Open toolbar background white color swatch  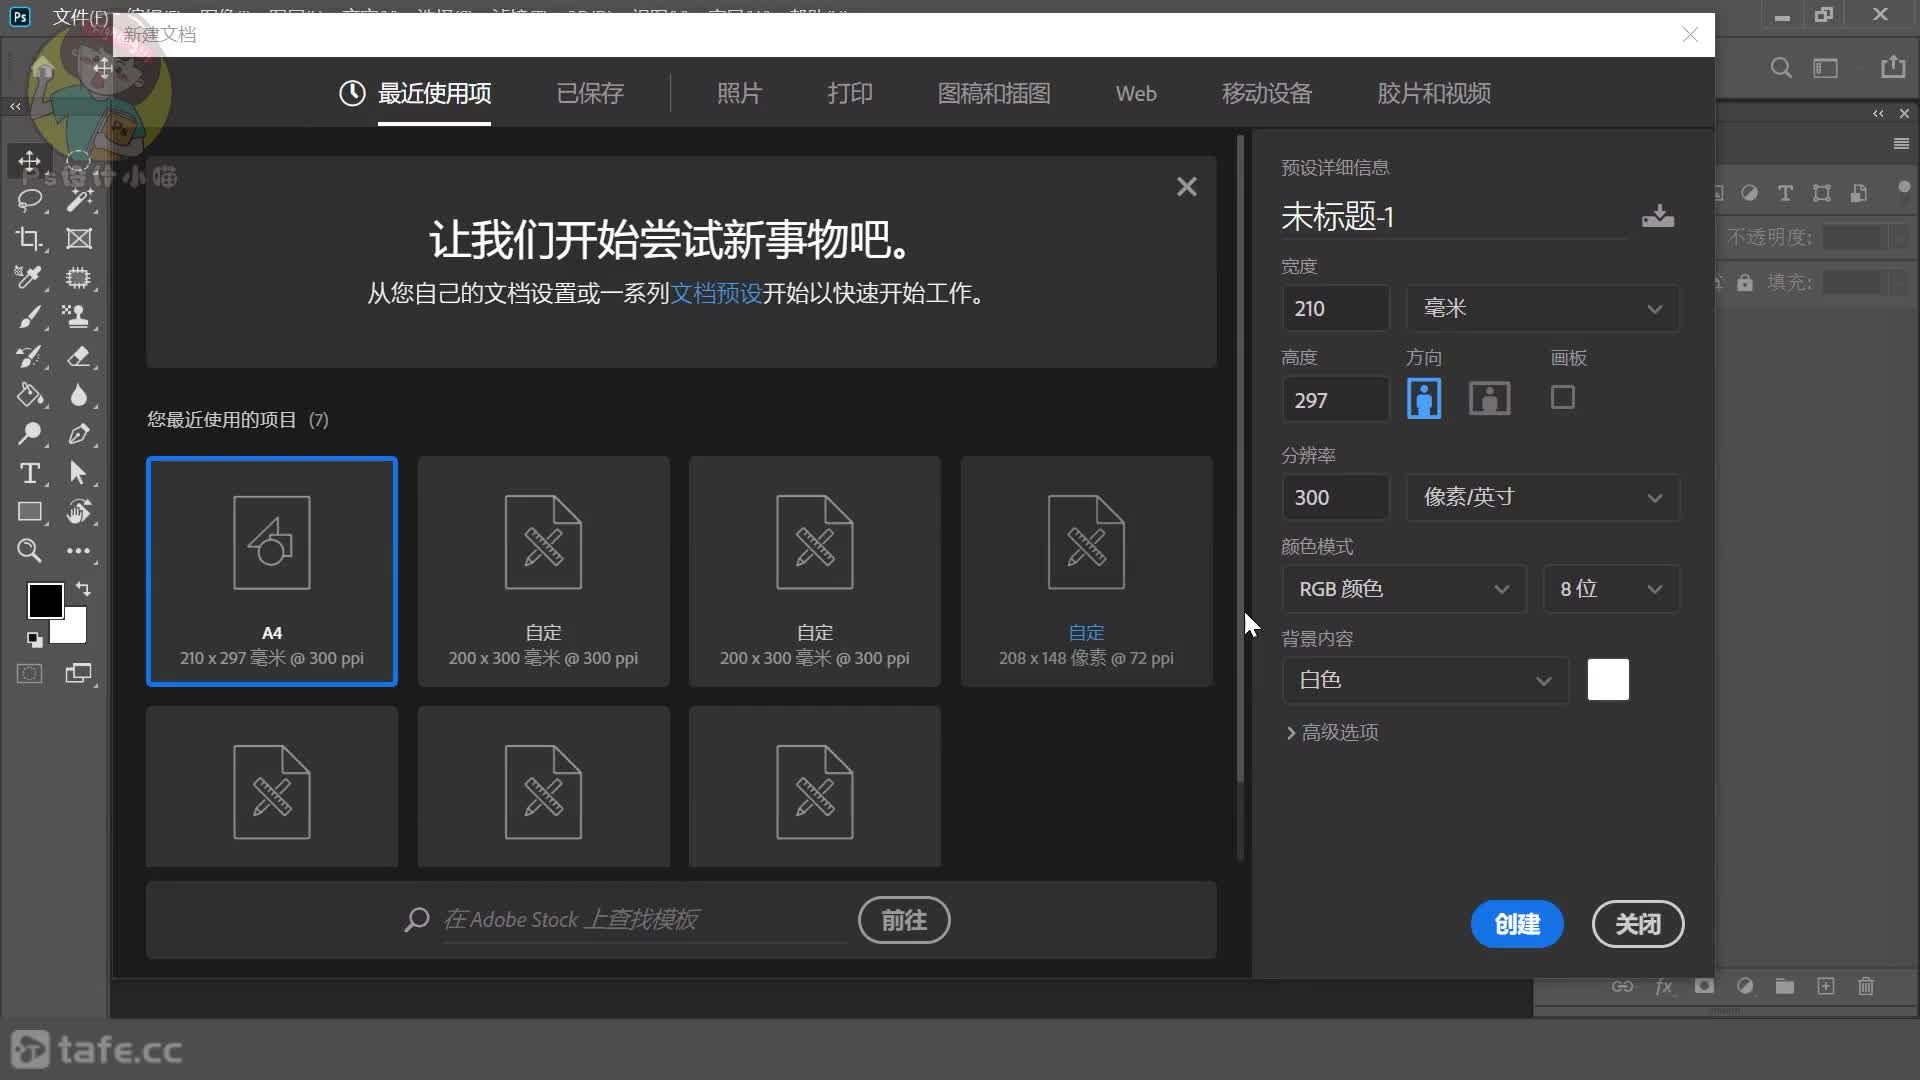click(x=74, y=629)
